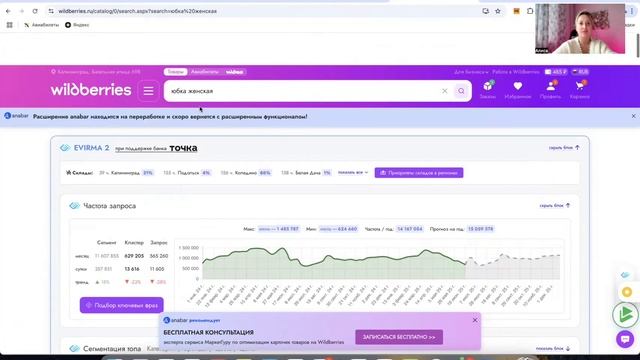Click the green play floating widget
640x360 pixels.
[625, 315]
